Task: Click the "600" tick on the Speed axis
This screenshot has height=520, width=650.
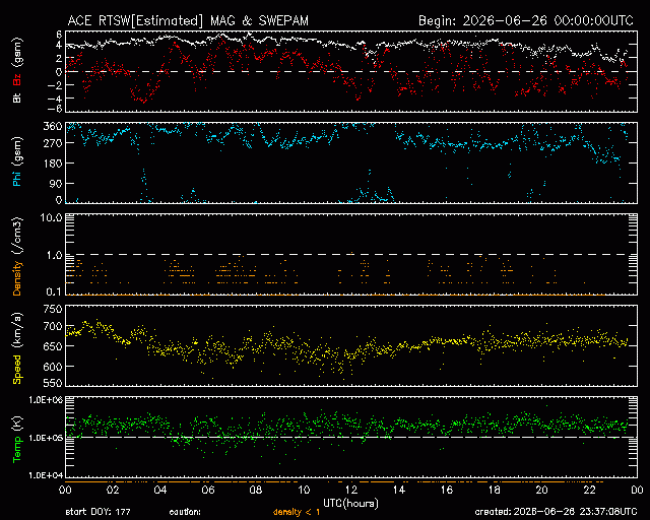Action: tap(53, 366)
